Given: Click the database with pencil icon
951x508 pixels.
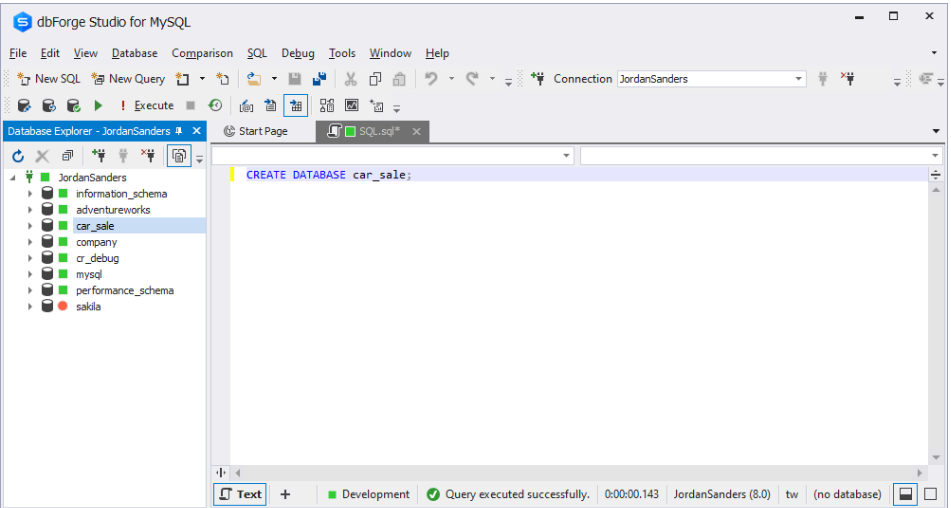Looking at the screenshot, I should 24,106.
